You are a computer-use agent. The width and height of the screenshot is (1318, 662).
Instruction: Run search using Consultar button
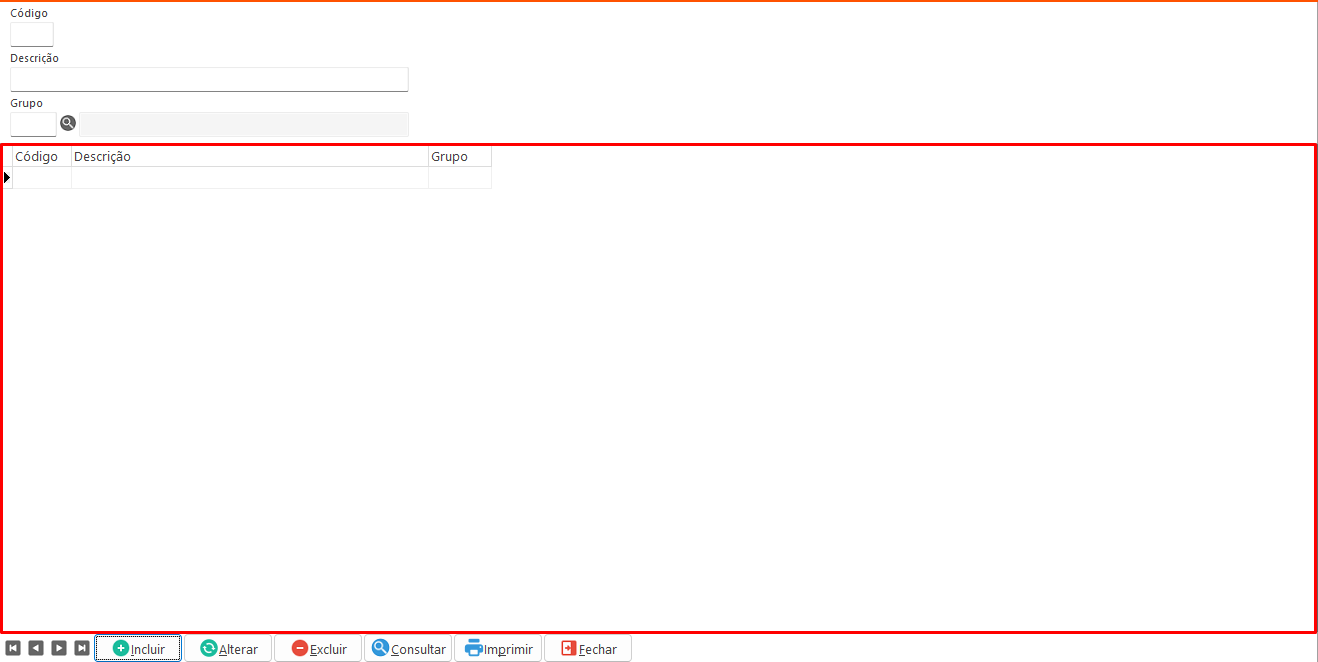(x=408, y=648)
